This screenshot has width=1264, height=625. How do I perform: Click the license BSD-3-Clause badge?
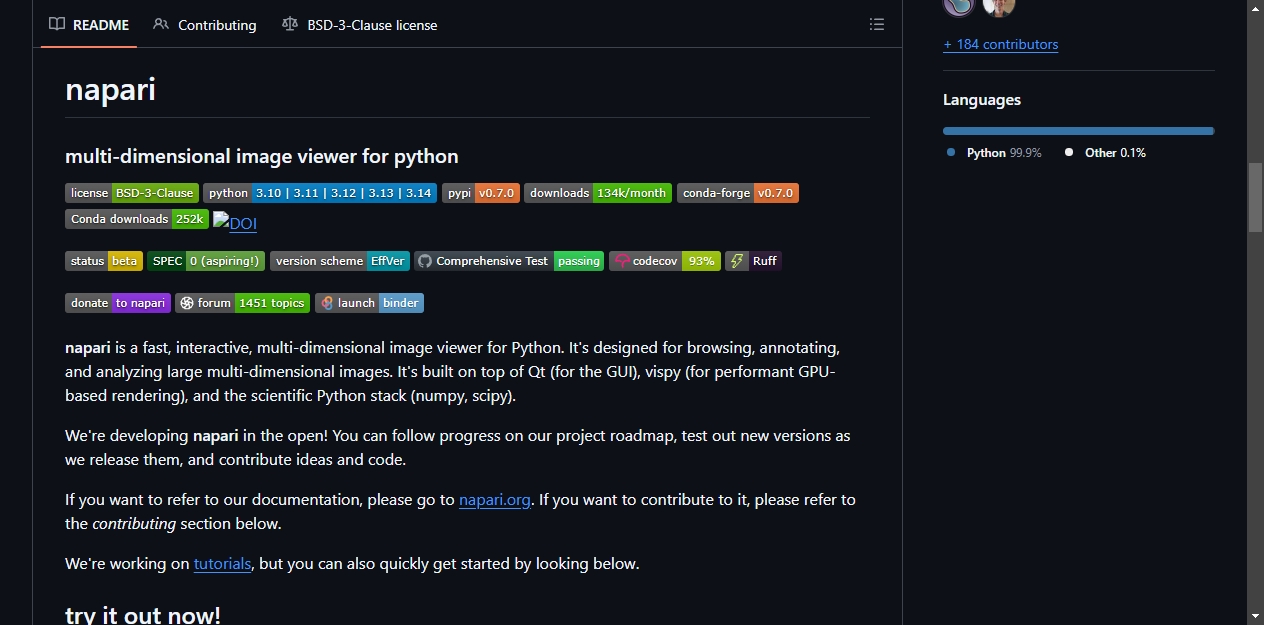pos(132,193)
